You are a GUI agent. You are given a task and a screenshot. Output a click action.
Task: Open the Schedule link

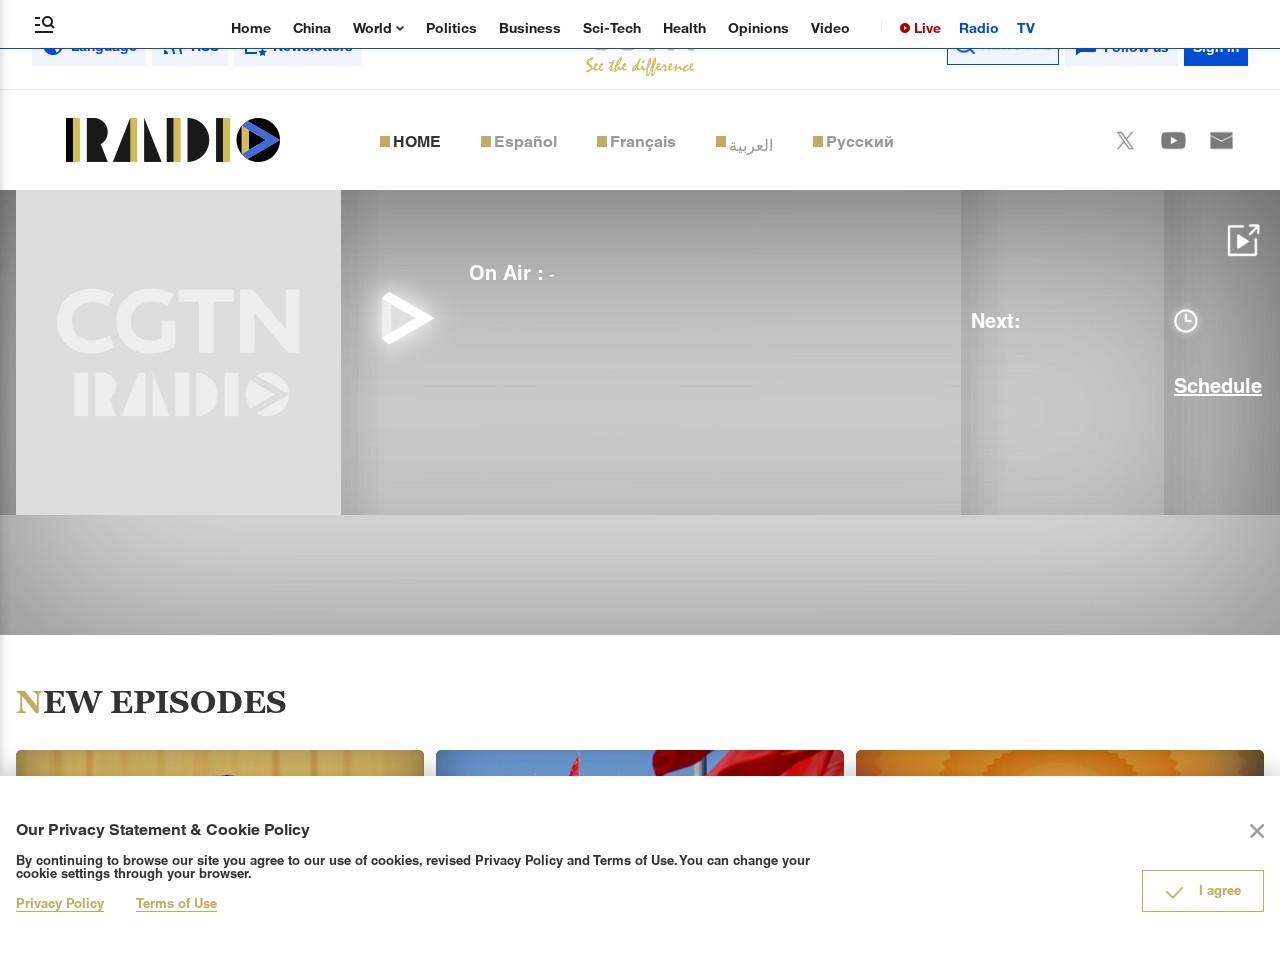coord(1217,386)
